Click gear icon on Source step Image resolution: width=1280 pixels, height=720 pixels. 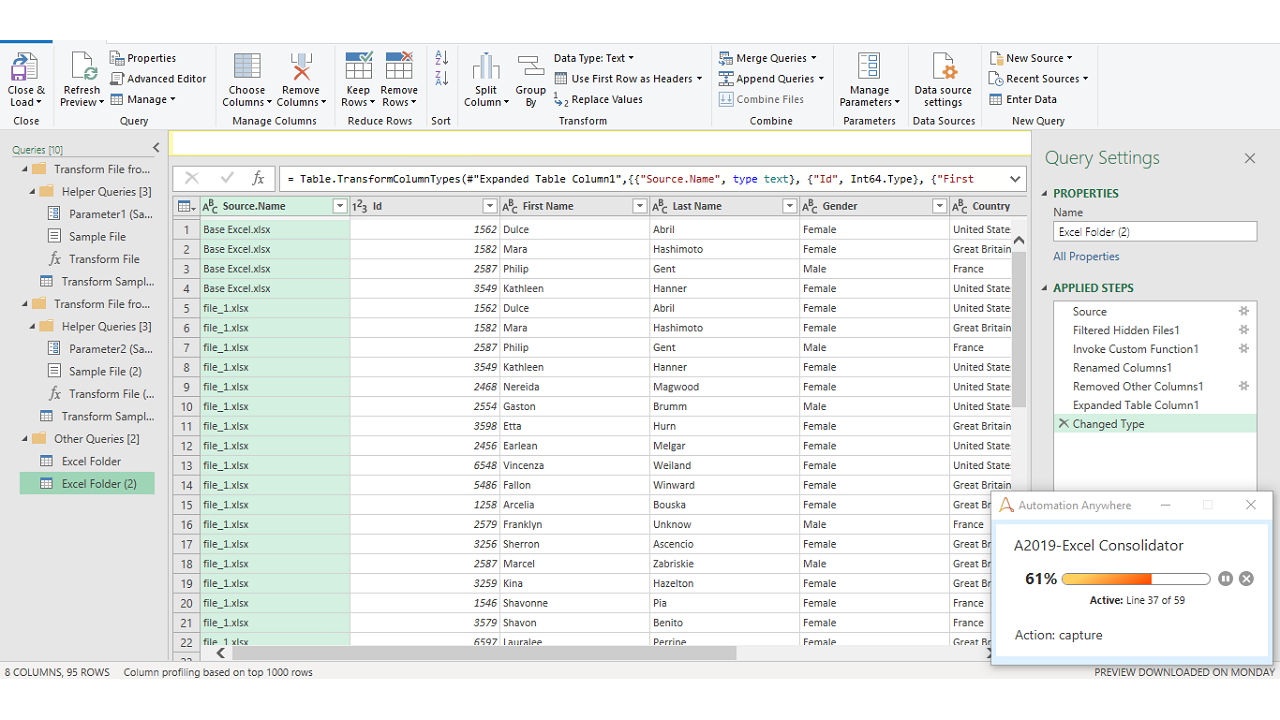[1244, 312]
